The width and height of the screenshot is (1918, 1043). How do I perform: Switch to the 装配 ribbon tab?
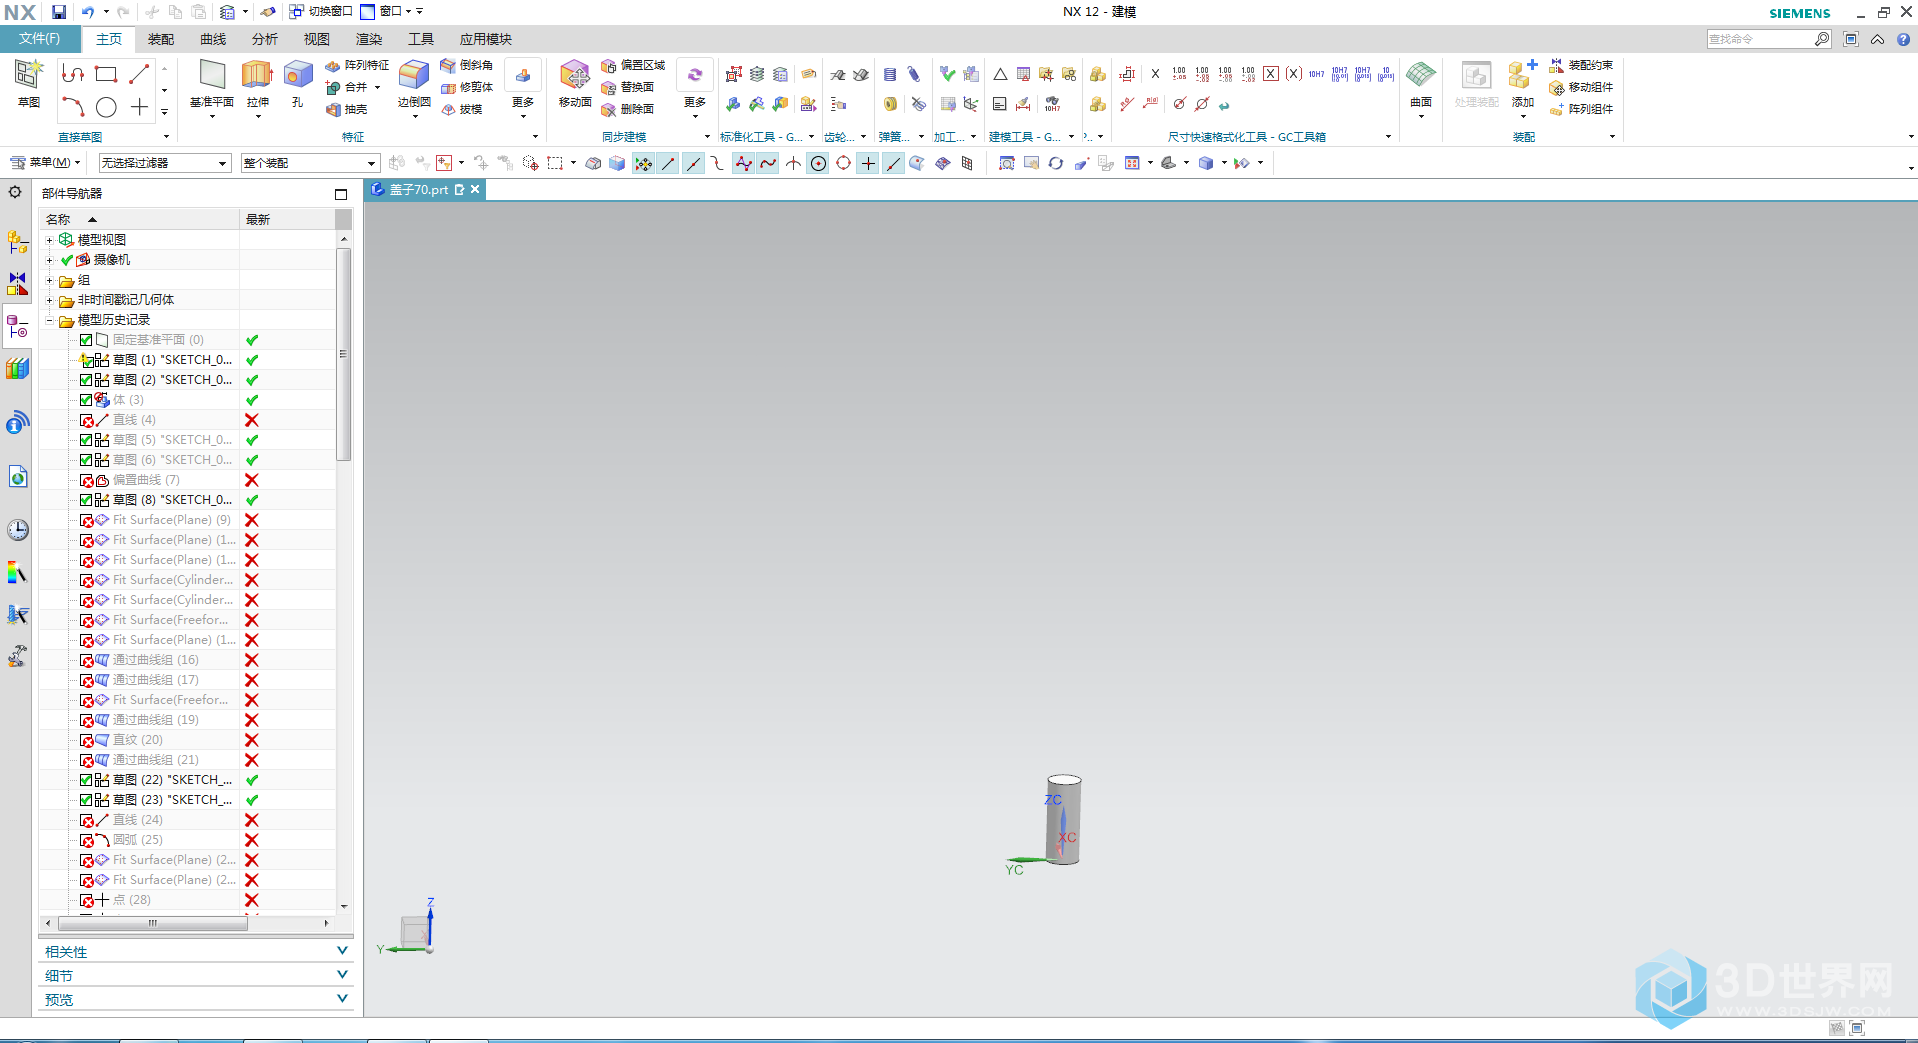click(161, 39)
